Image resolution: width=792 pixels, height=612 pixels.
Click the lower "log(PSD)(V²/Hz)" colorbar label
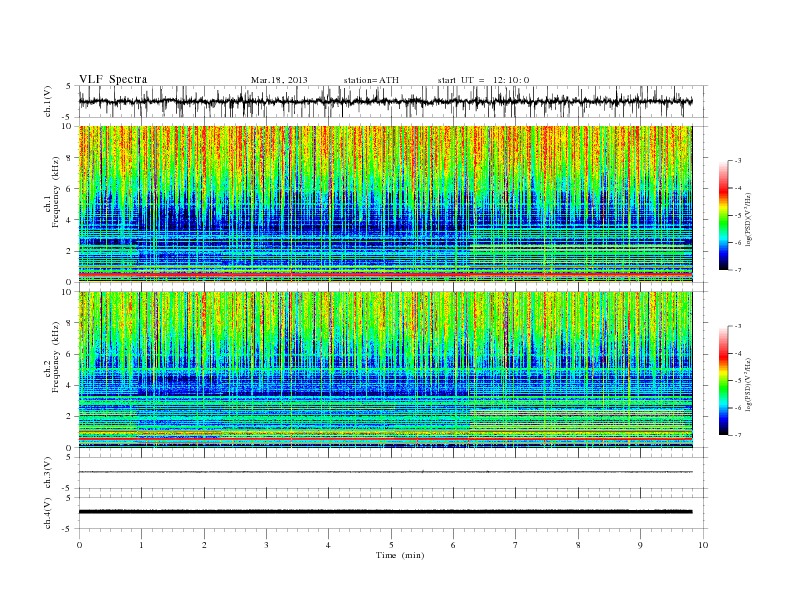[748, 384]
